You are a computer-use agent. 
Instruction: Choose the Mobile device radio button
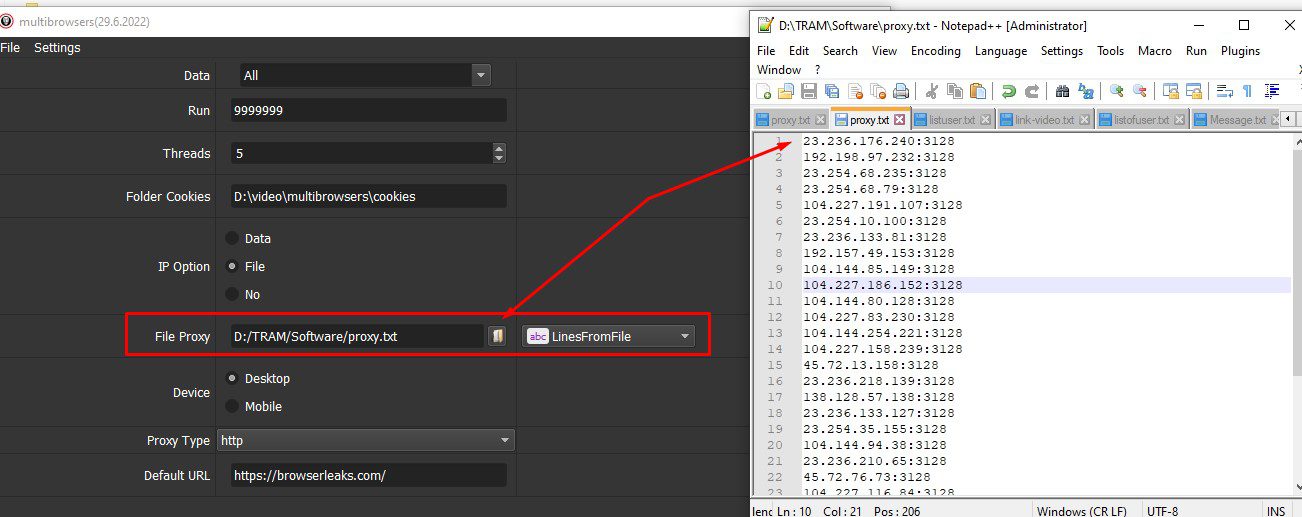click(x=232, y=407)
